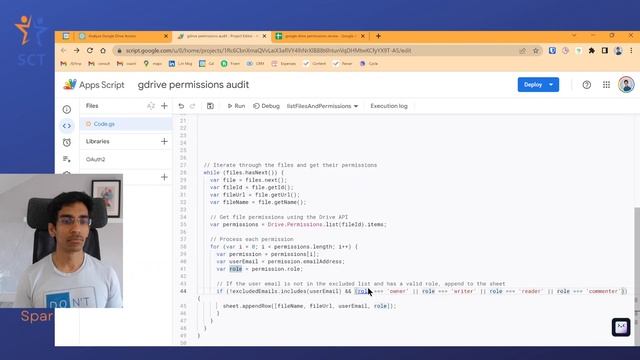Open the floating widget icon at bottom right
Viewport: 640px width, 360px height.
click(621, 327)
